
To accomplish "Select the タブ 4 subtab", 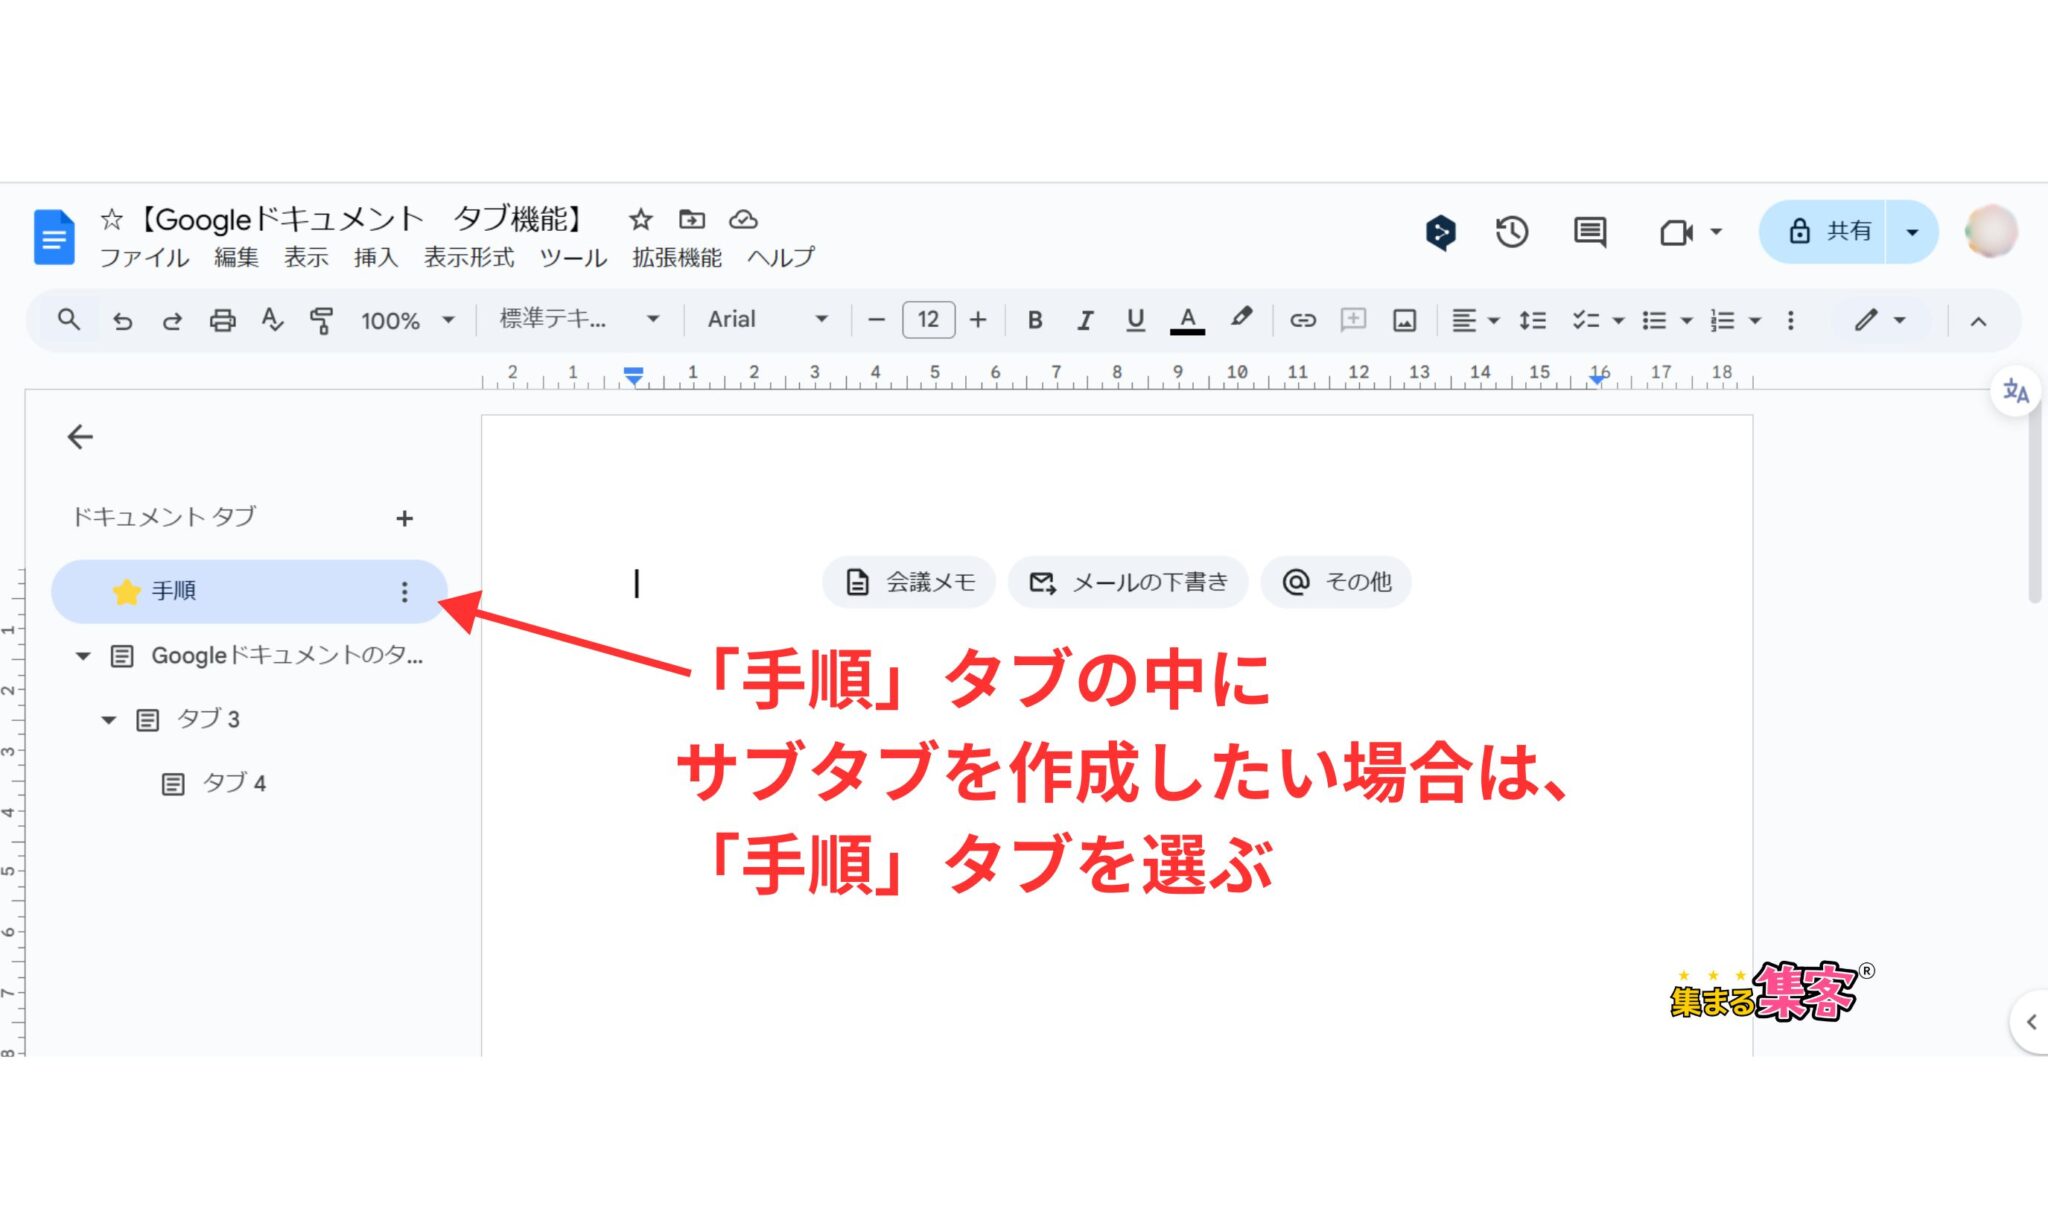I will [234, 783].
